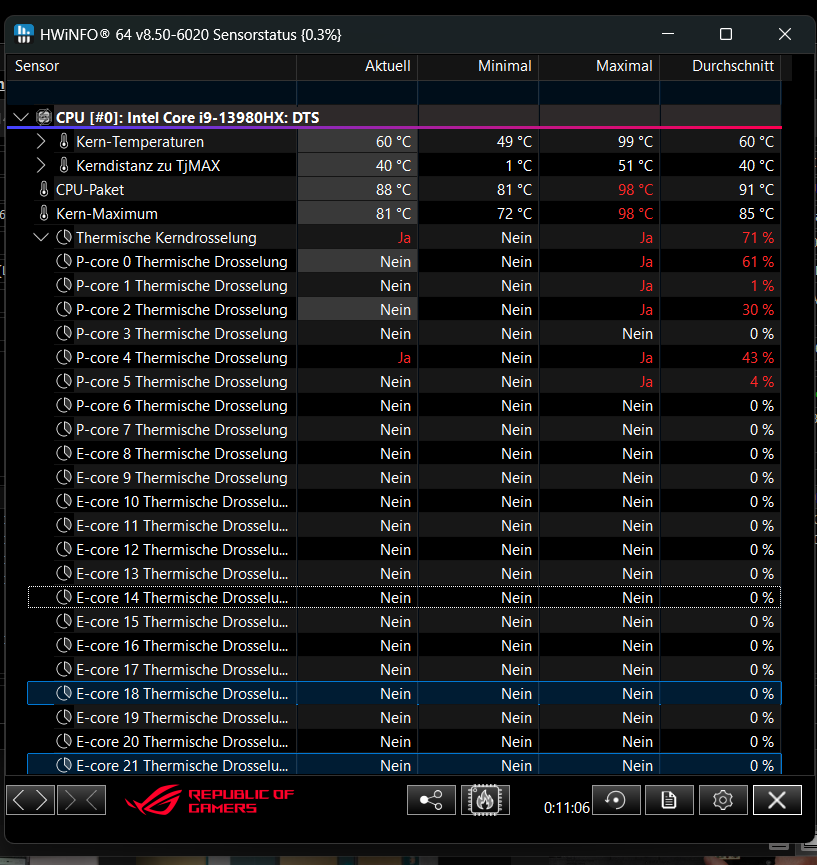This screenshot has width=817, height=865.
Task: Click CPU-Paket current value 88 °C
Action: pyautogui.click(x=393, y=190)
